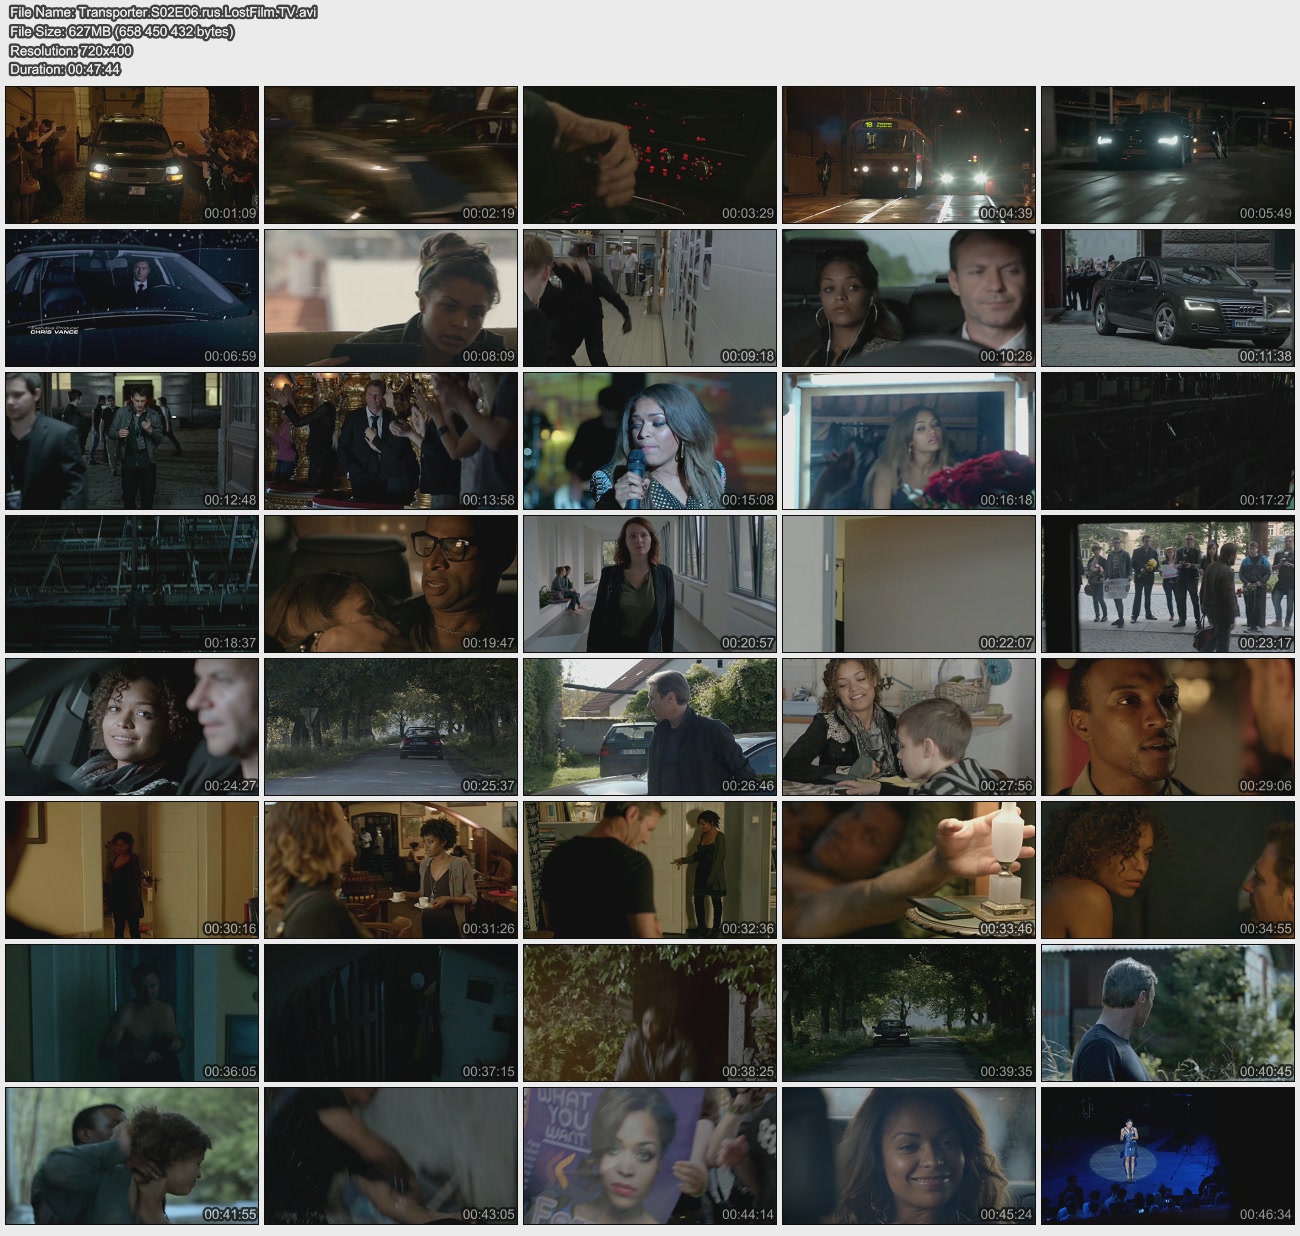Click the Audi car thumbnail at 00:11:38
1300x1236 pixels.
pos(1167,298)
